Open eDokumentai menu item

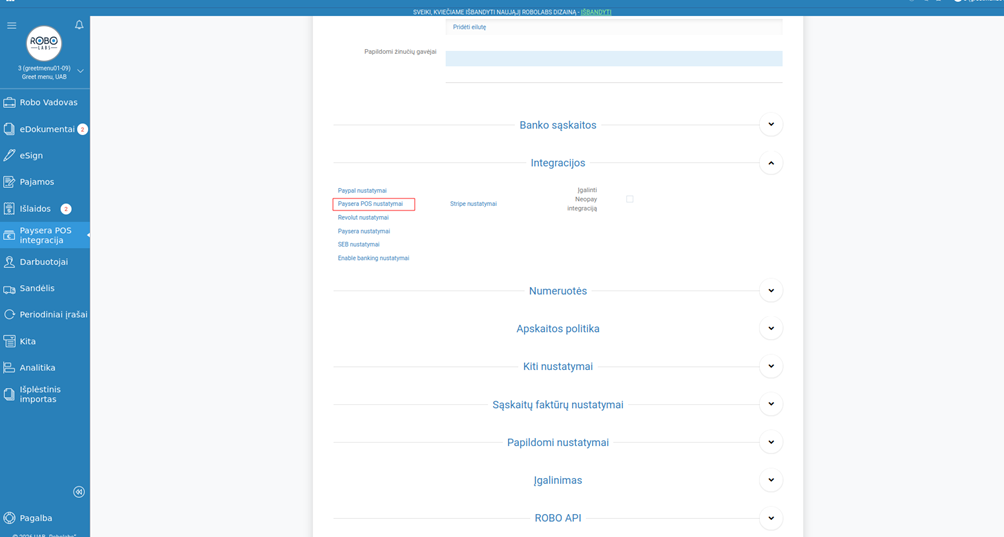(x=47, y=129)
